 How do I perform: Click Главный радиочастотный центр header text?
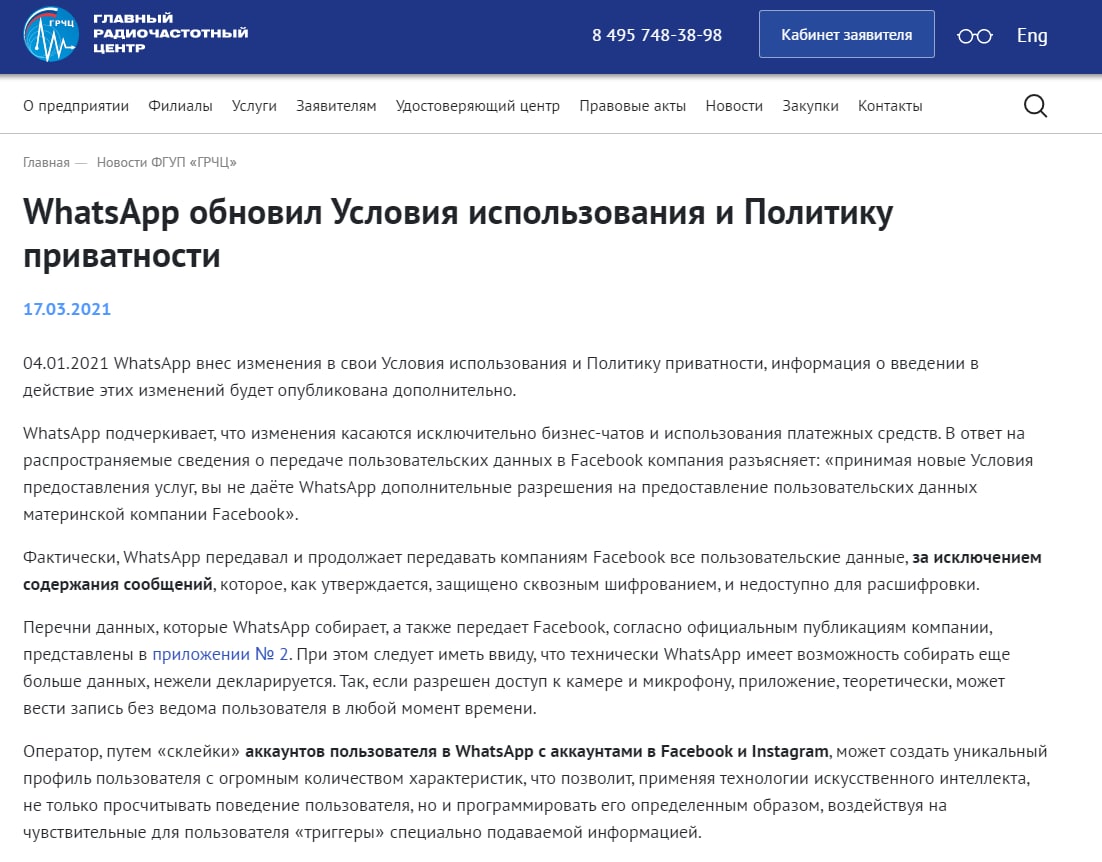tap(171, 33)
